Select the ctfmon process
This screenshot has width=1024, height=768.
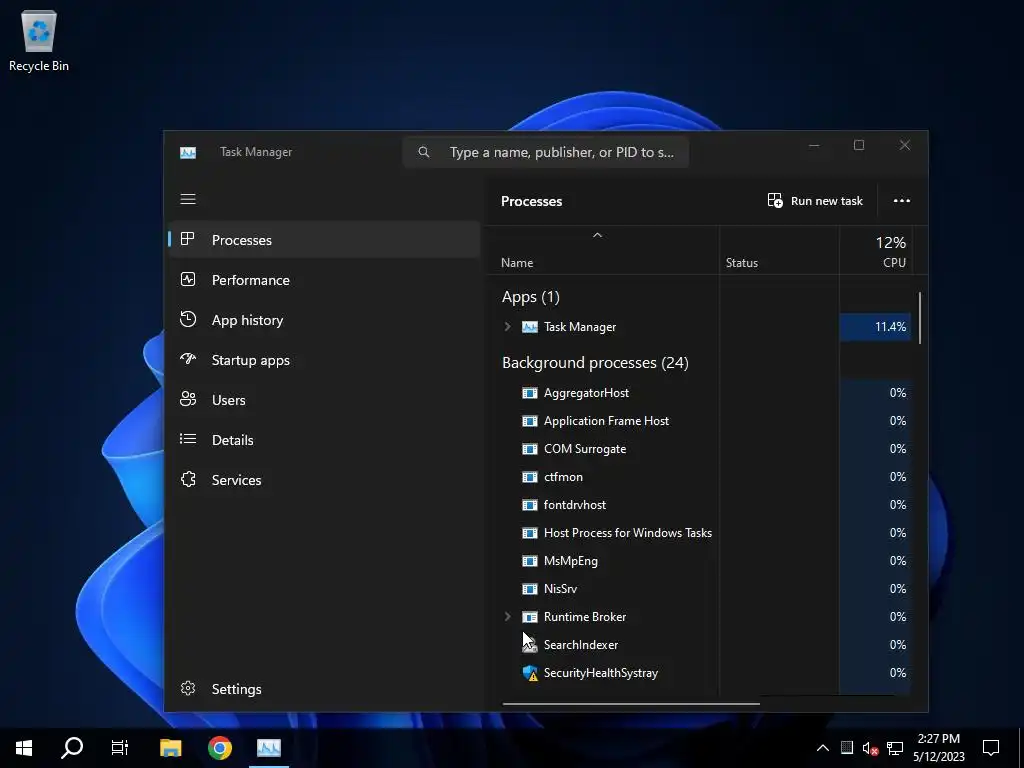pyautogui.click(x=700, y=477)
